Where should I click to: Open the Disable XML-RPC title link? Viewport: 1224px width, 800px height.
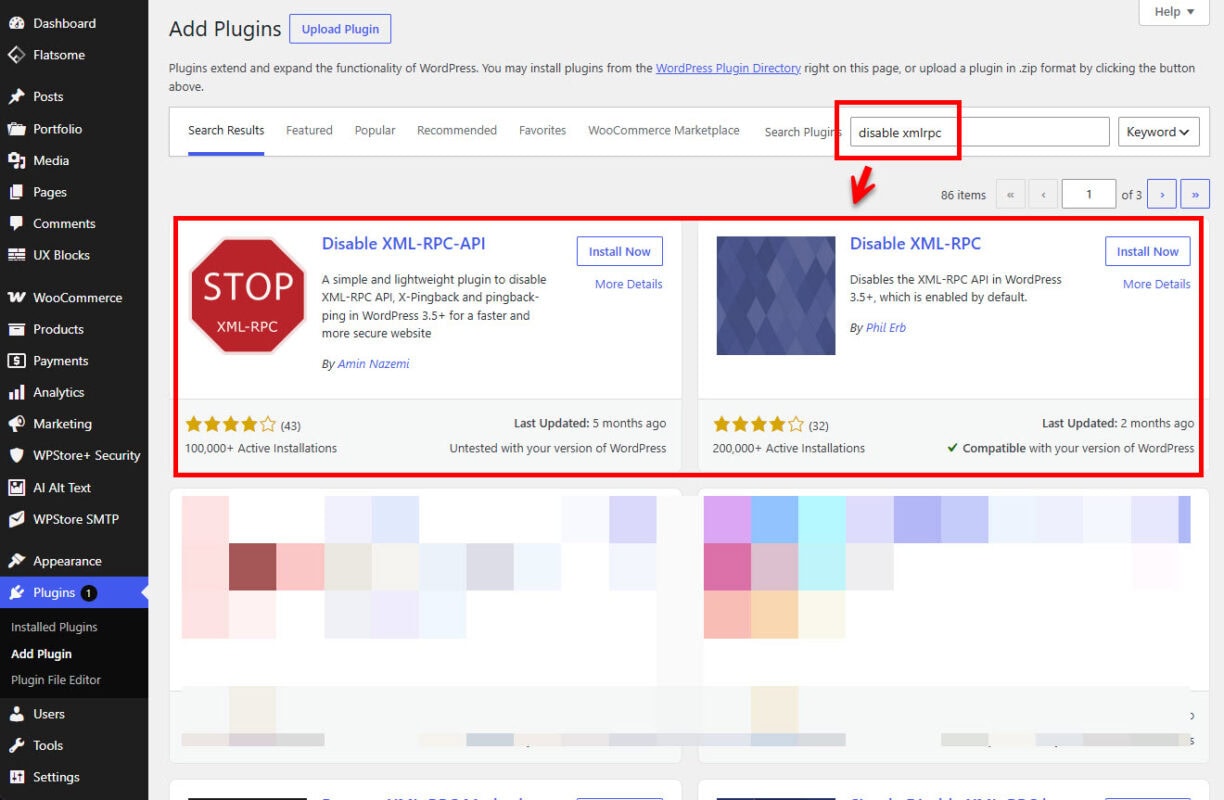916,243
